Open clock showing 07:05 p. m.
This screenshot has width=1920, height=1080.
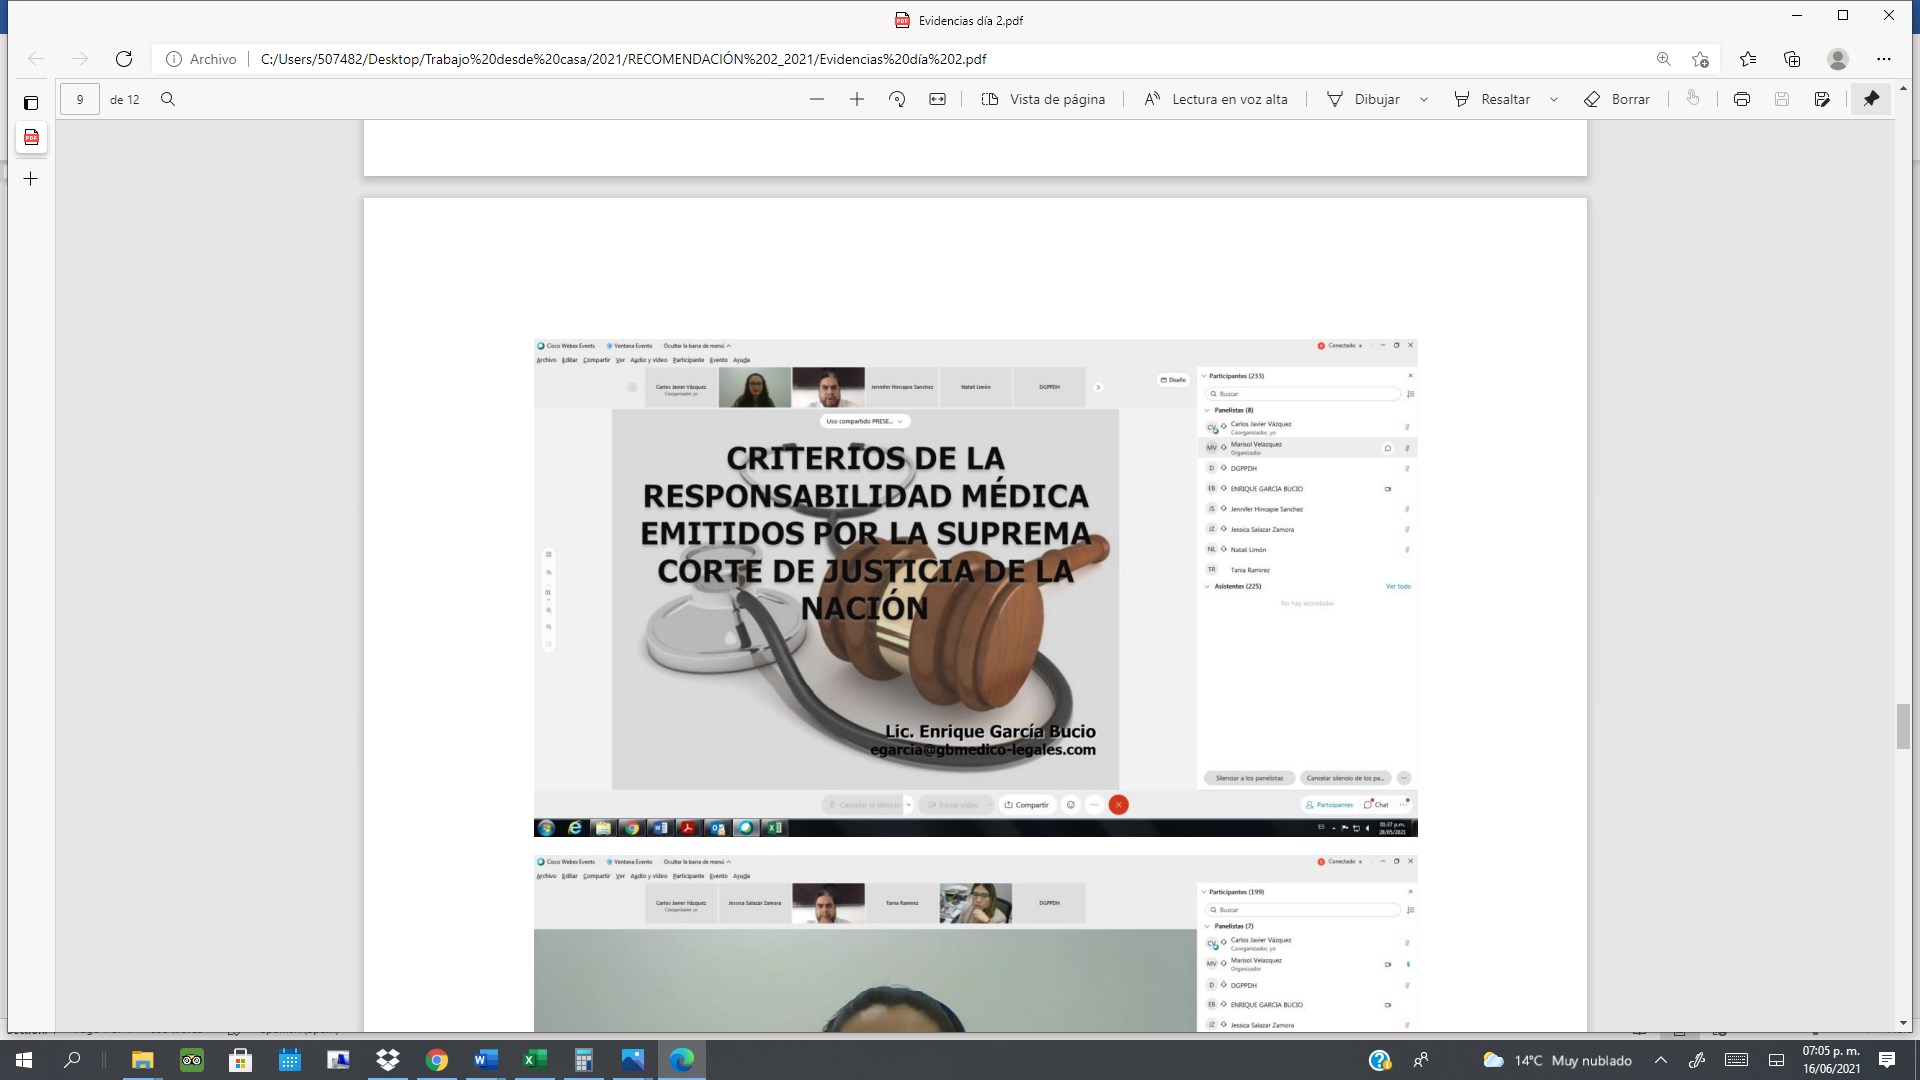tap(1831, 1060)
